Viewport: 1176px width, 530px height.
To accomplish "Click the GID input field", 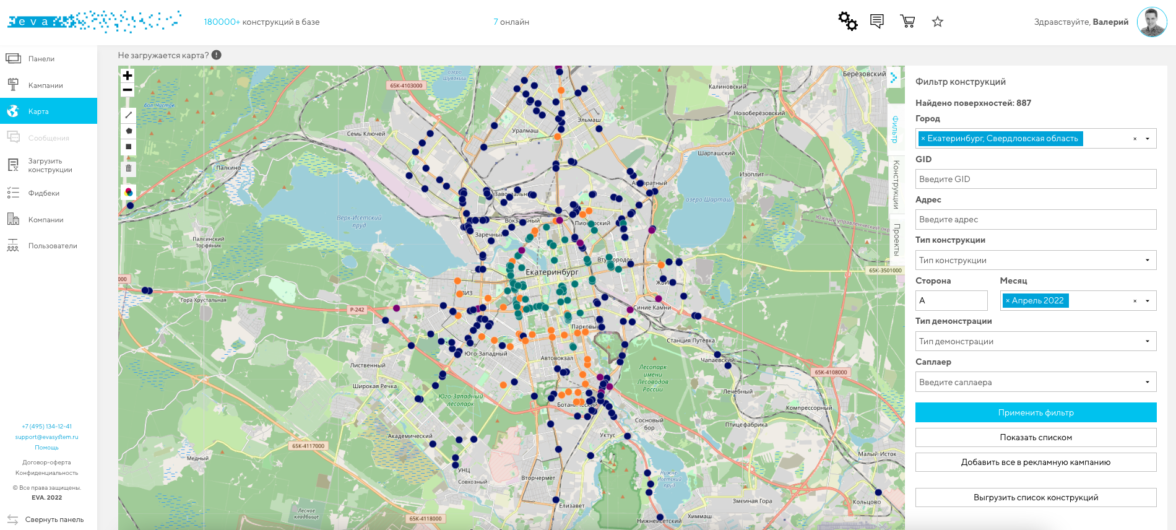I will coord(1035,179).
